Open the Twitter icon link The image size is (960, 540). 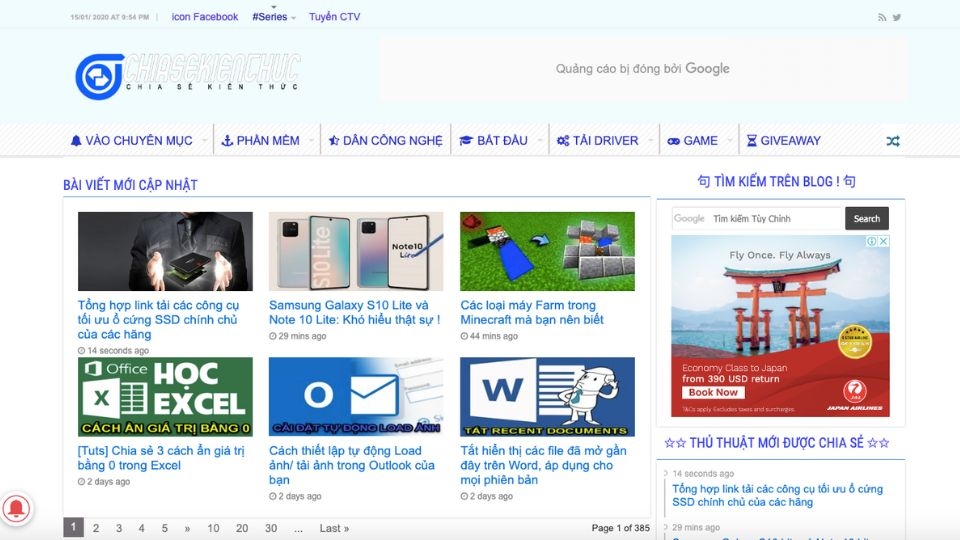(x=896, y=18)
